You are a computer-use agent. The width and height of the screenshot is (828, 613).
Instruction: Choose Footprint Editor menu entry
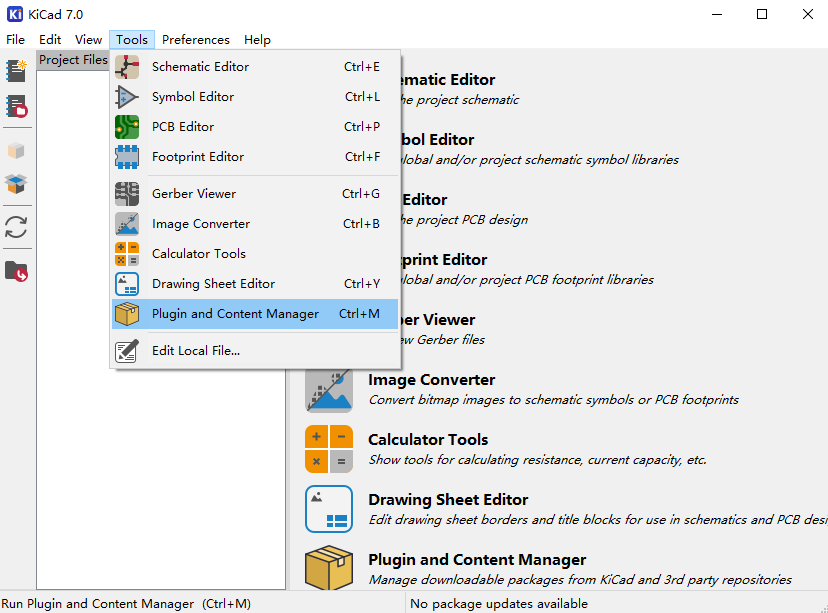click(x=255, y=157)
